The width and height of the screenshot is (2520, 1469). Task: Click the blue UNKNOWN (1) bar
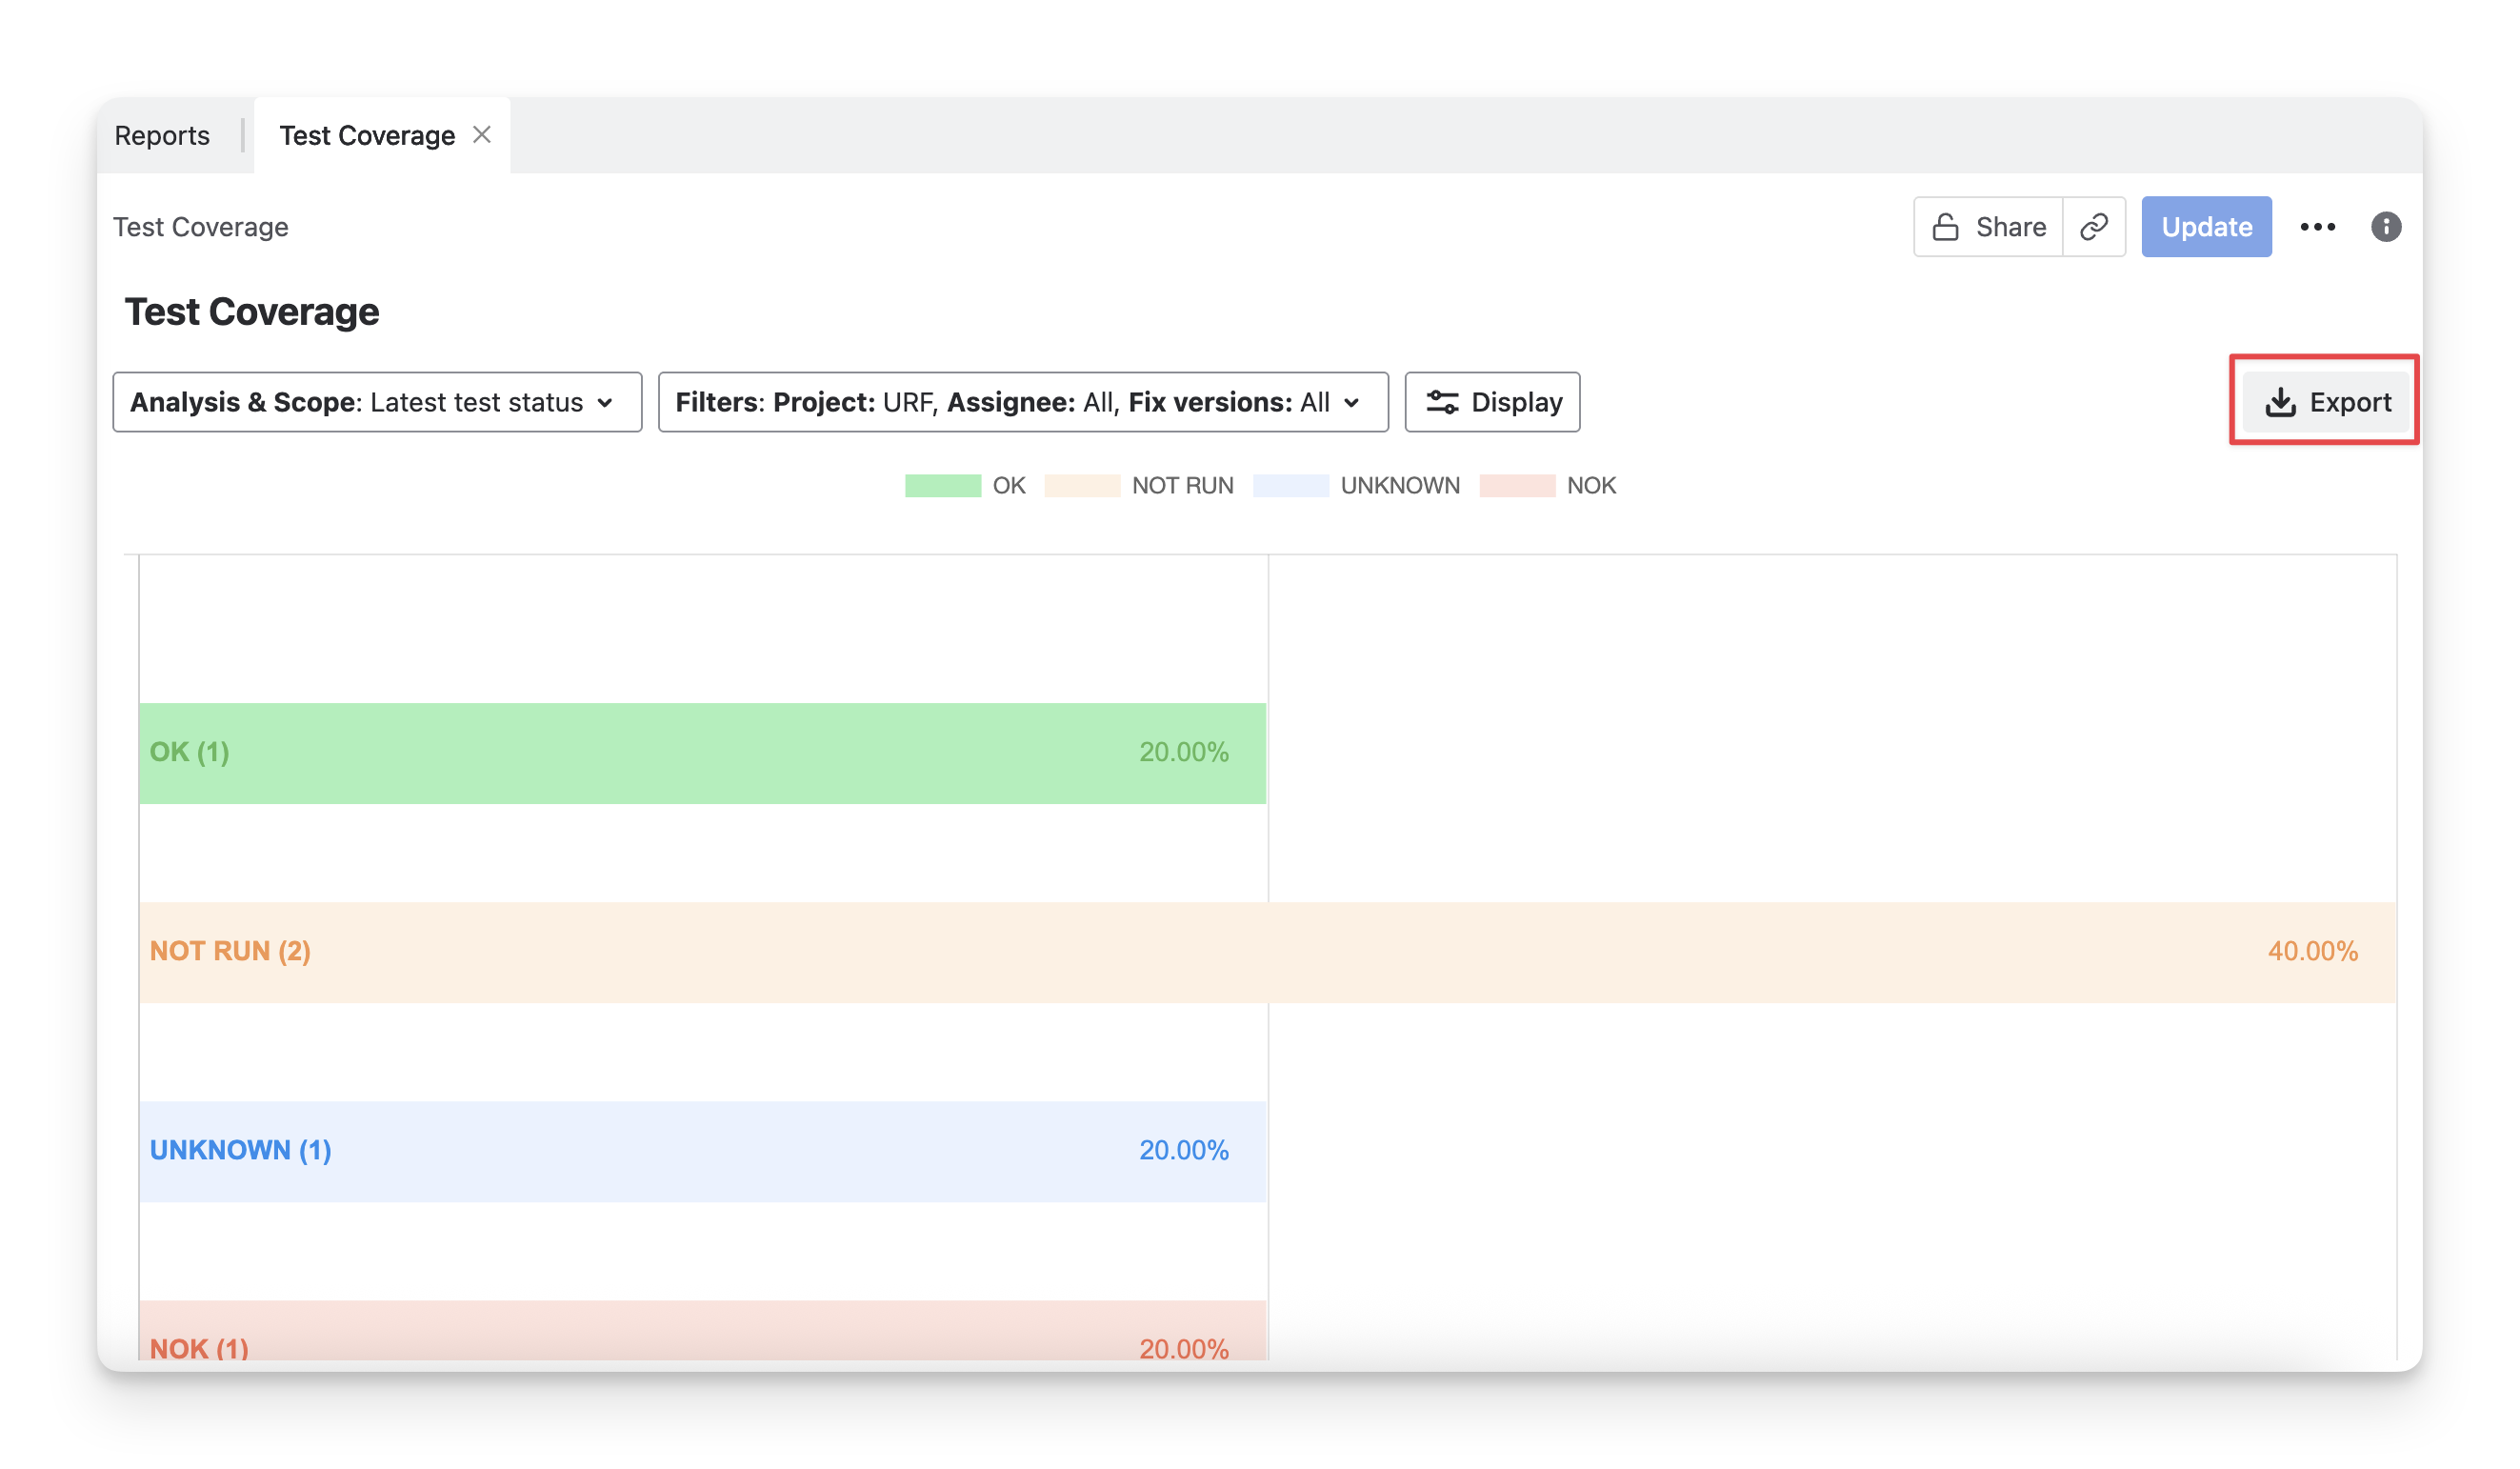(700, 1151)
